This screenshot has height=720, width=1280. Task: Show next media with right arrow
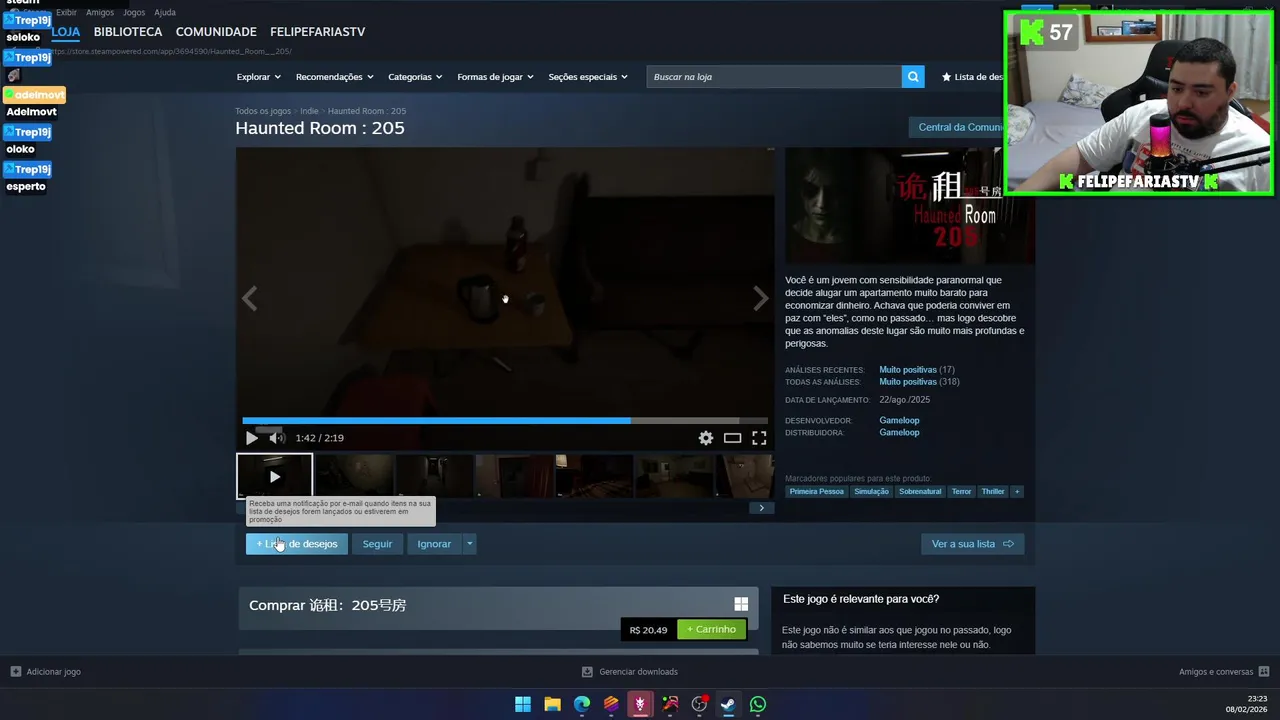(761, 298)
